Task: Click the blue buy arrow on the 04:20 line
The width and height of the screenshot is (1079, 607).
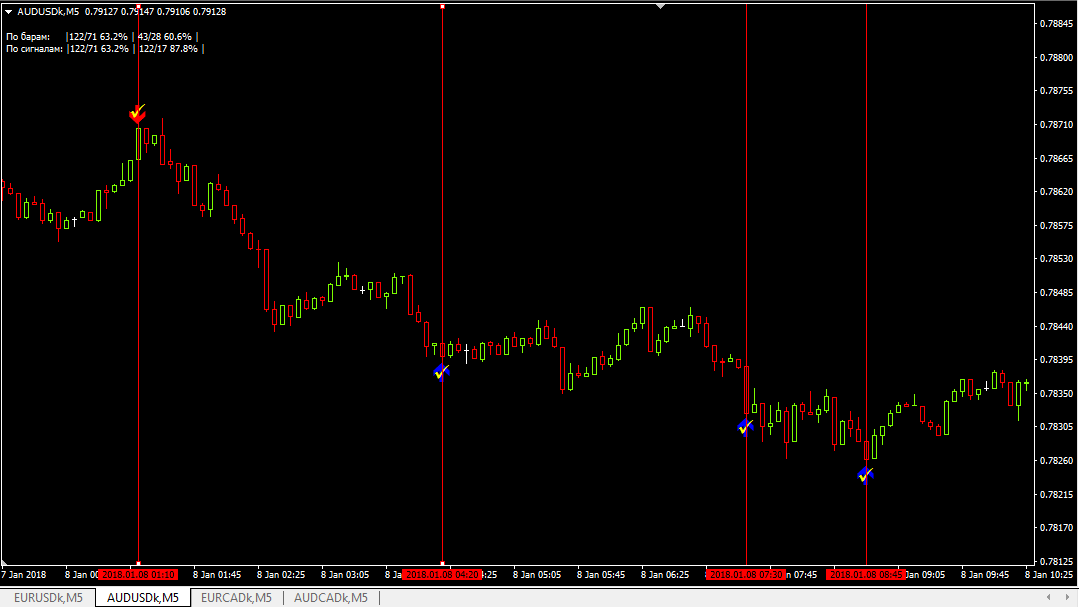Action: (442, 372)
